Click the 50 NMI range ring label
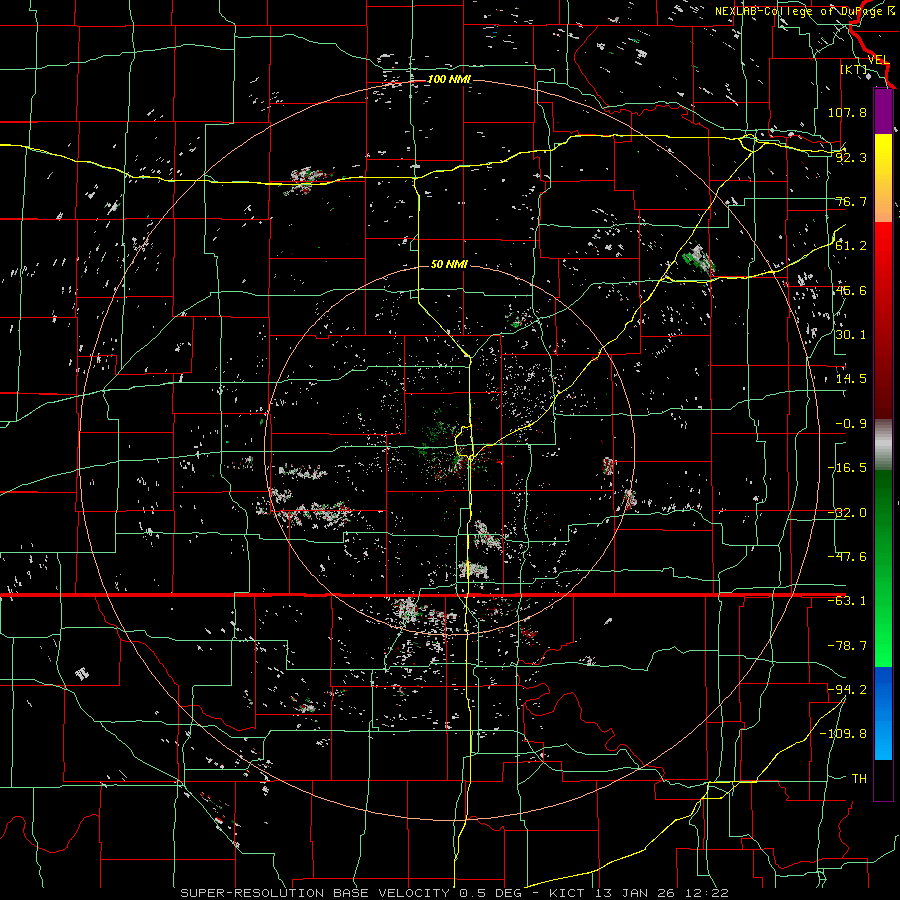The width and height of the screenshot is (900, 900). 449,264
